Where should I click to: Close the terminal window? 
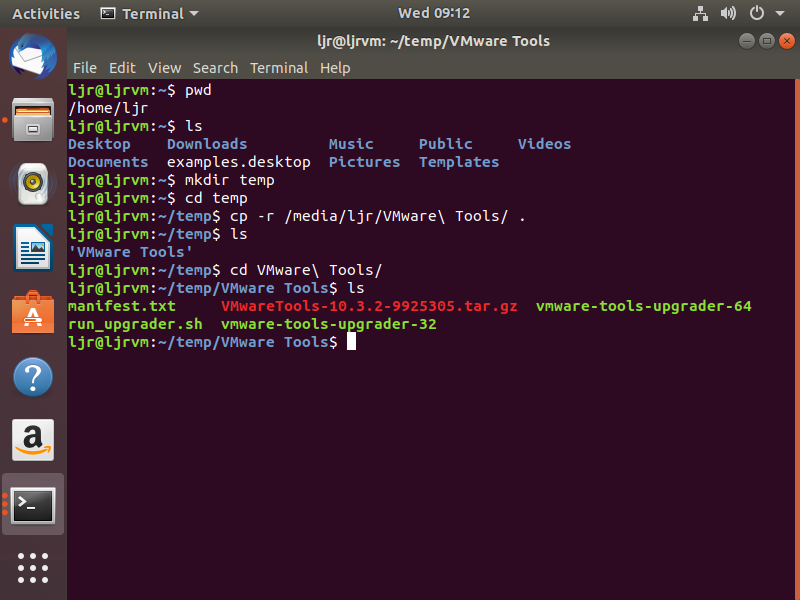787,41
